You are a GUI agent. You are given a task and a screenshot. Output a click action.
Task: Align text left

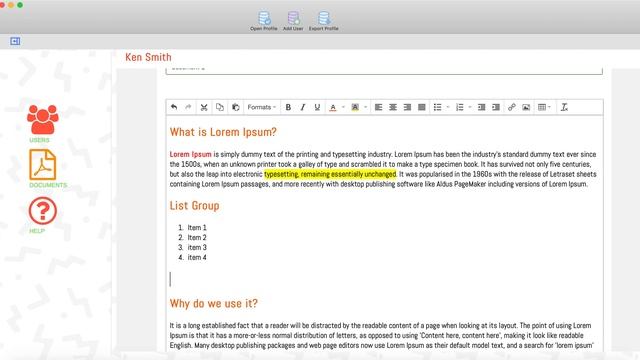tap(378, 107)
